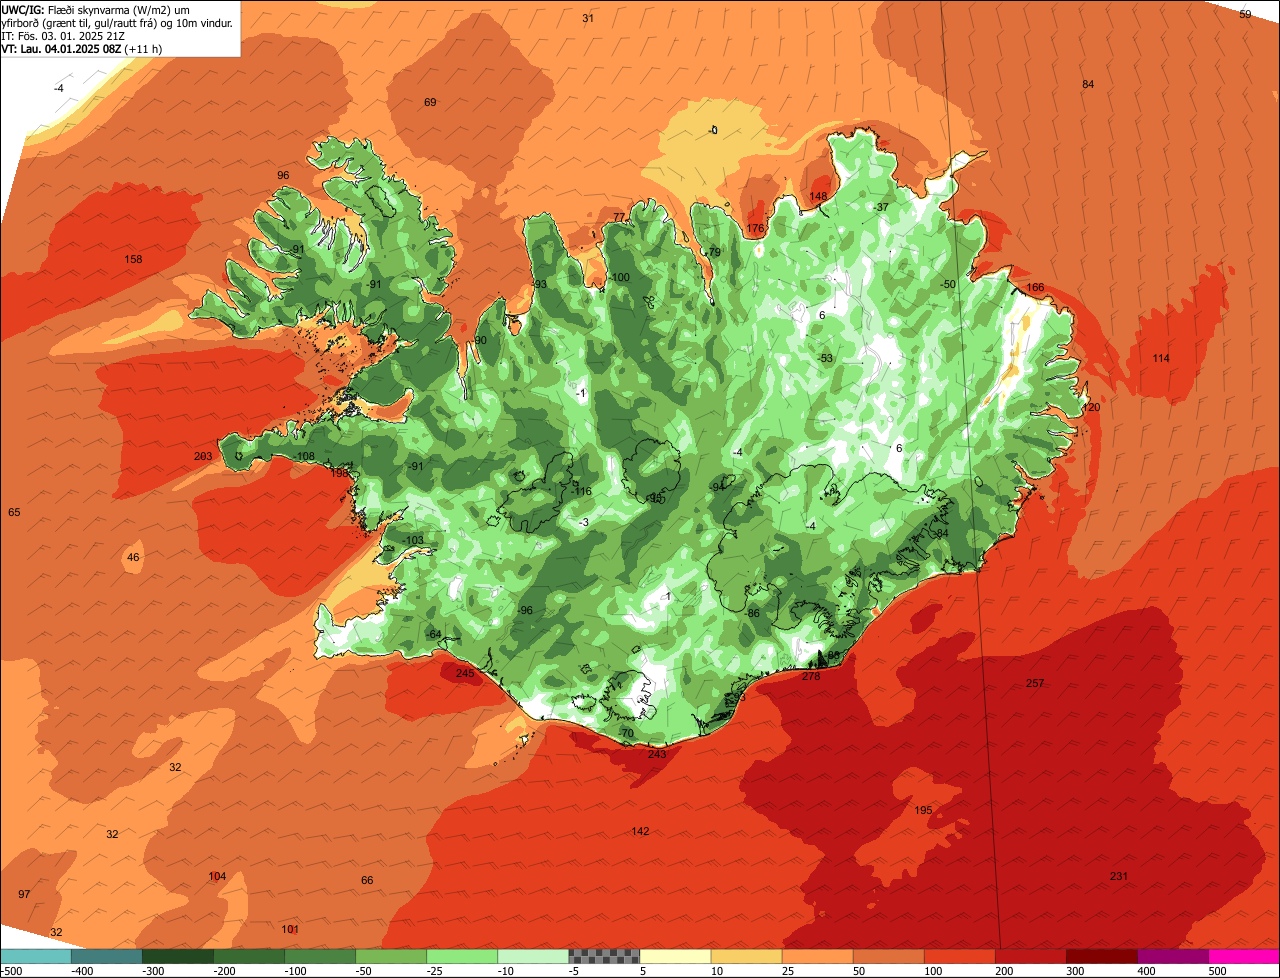The image size is (1280, 978).
Task: Click the title line 'UWC/IG: Flæði skynvarma'
Action: click(x=95, y=8)
